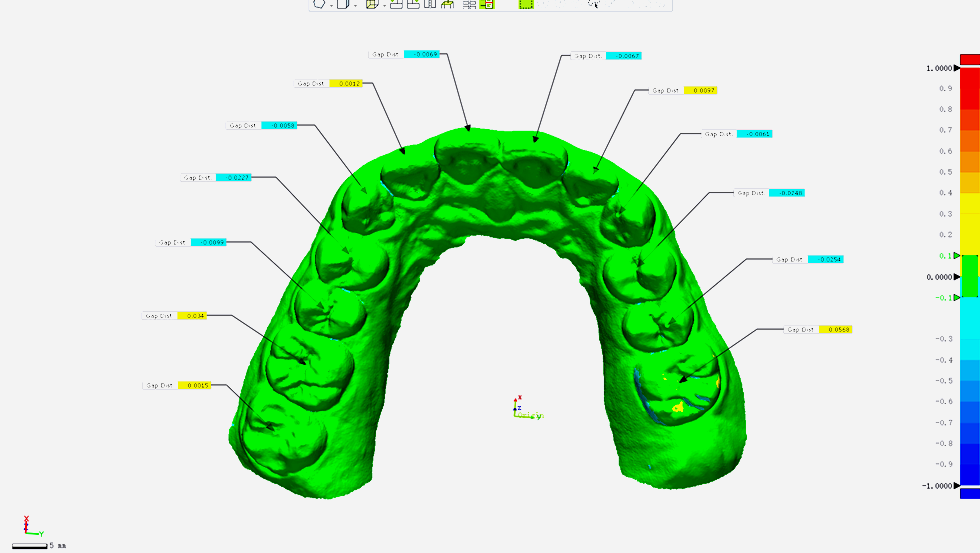Viewport: 980px width, 553px height.
Task: Click the green and red toolbar icon
Action: pos(487,4)
